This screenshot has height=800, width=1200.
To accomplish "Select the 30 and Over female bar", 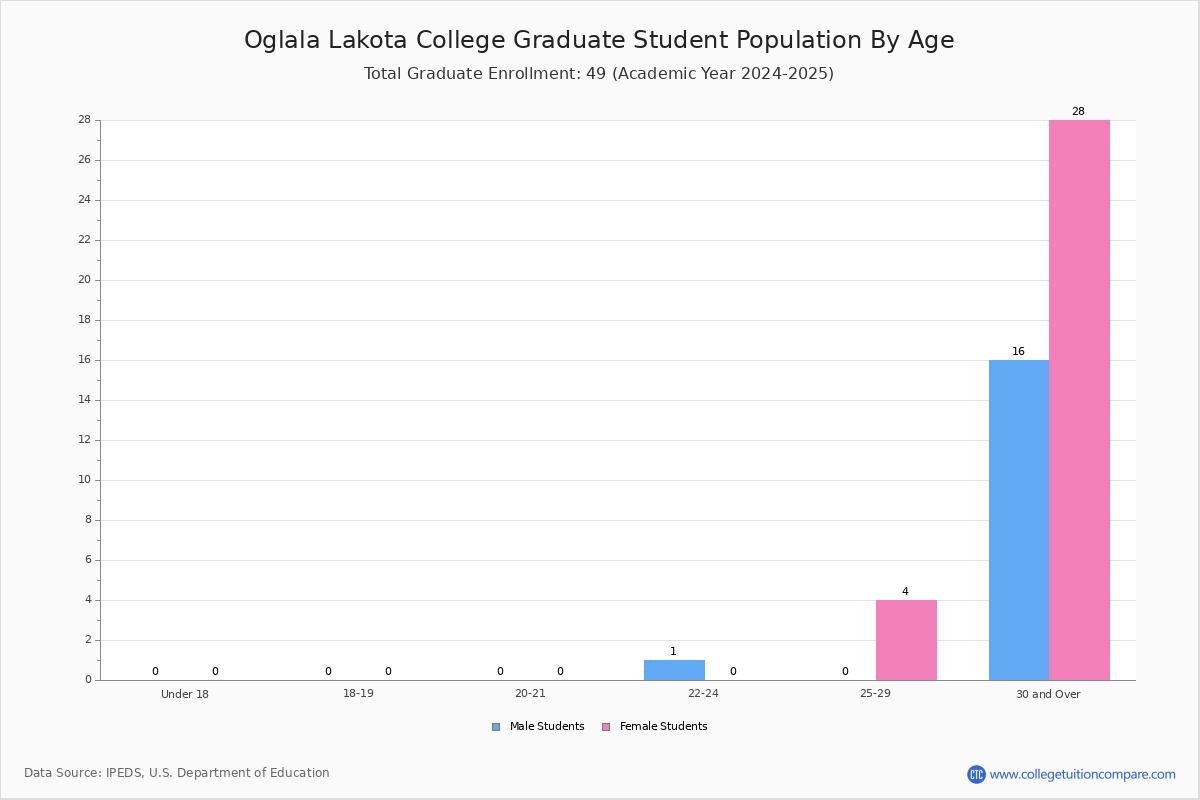I will pos(1079,400).
